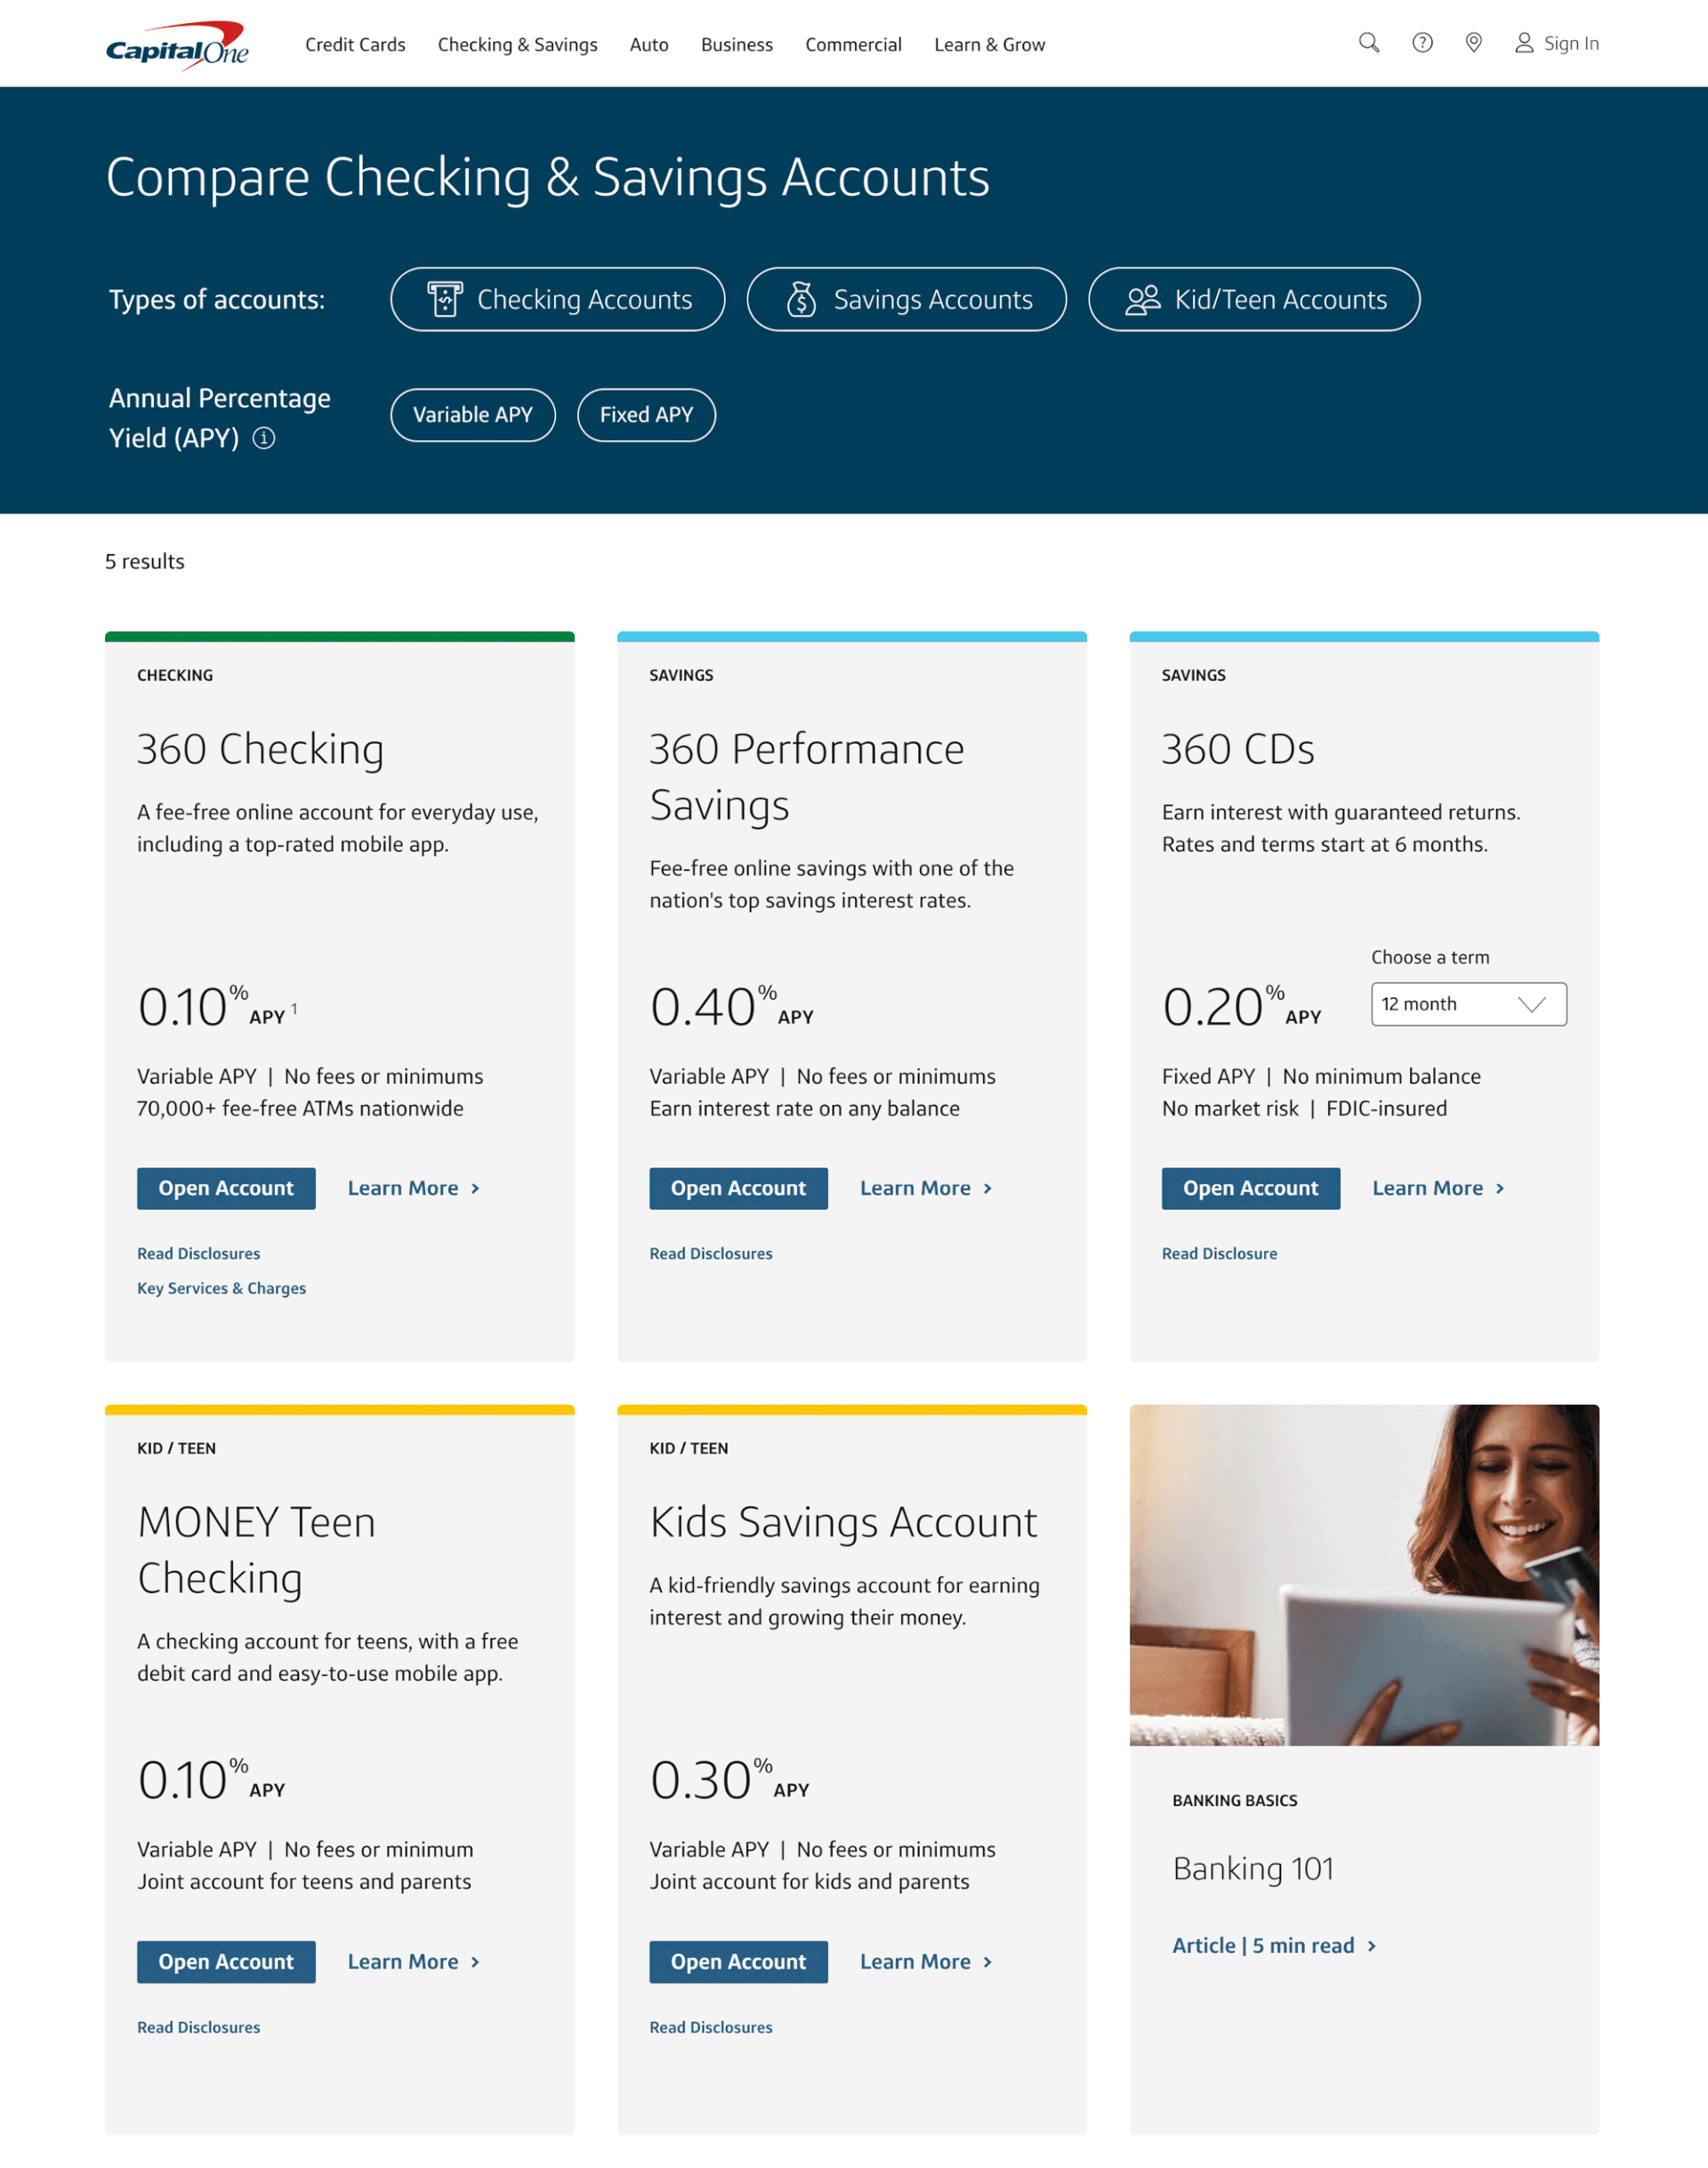Toggle the Kid/Teen Accounts filter
This screenshot has height=2168, width=1708.
[x=1253, y=299]
